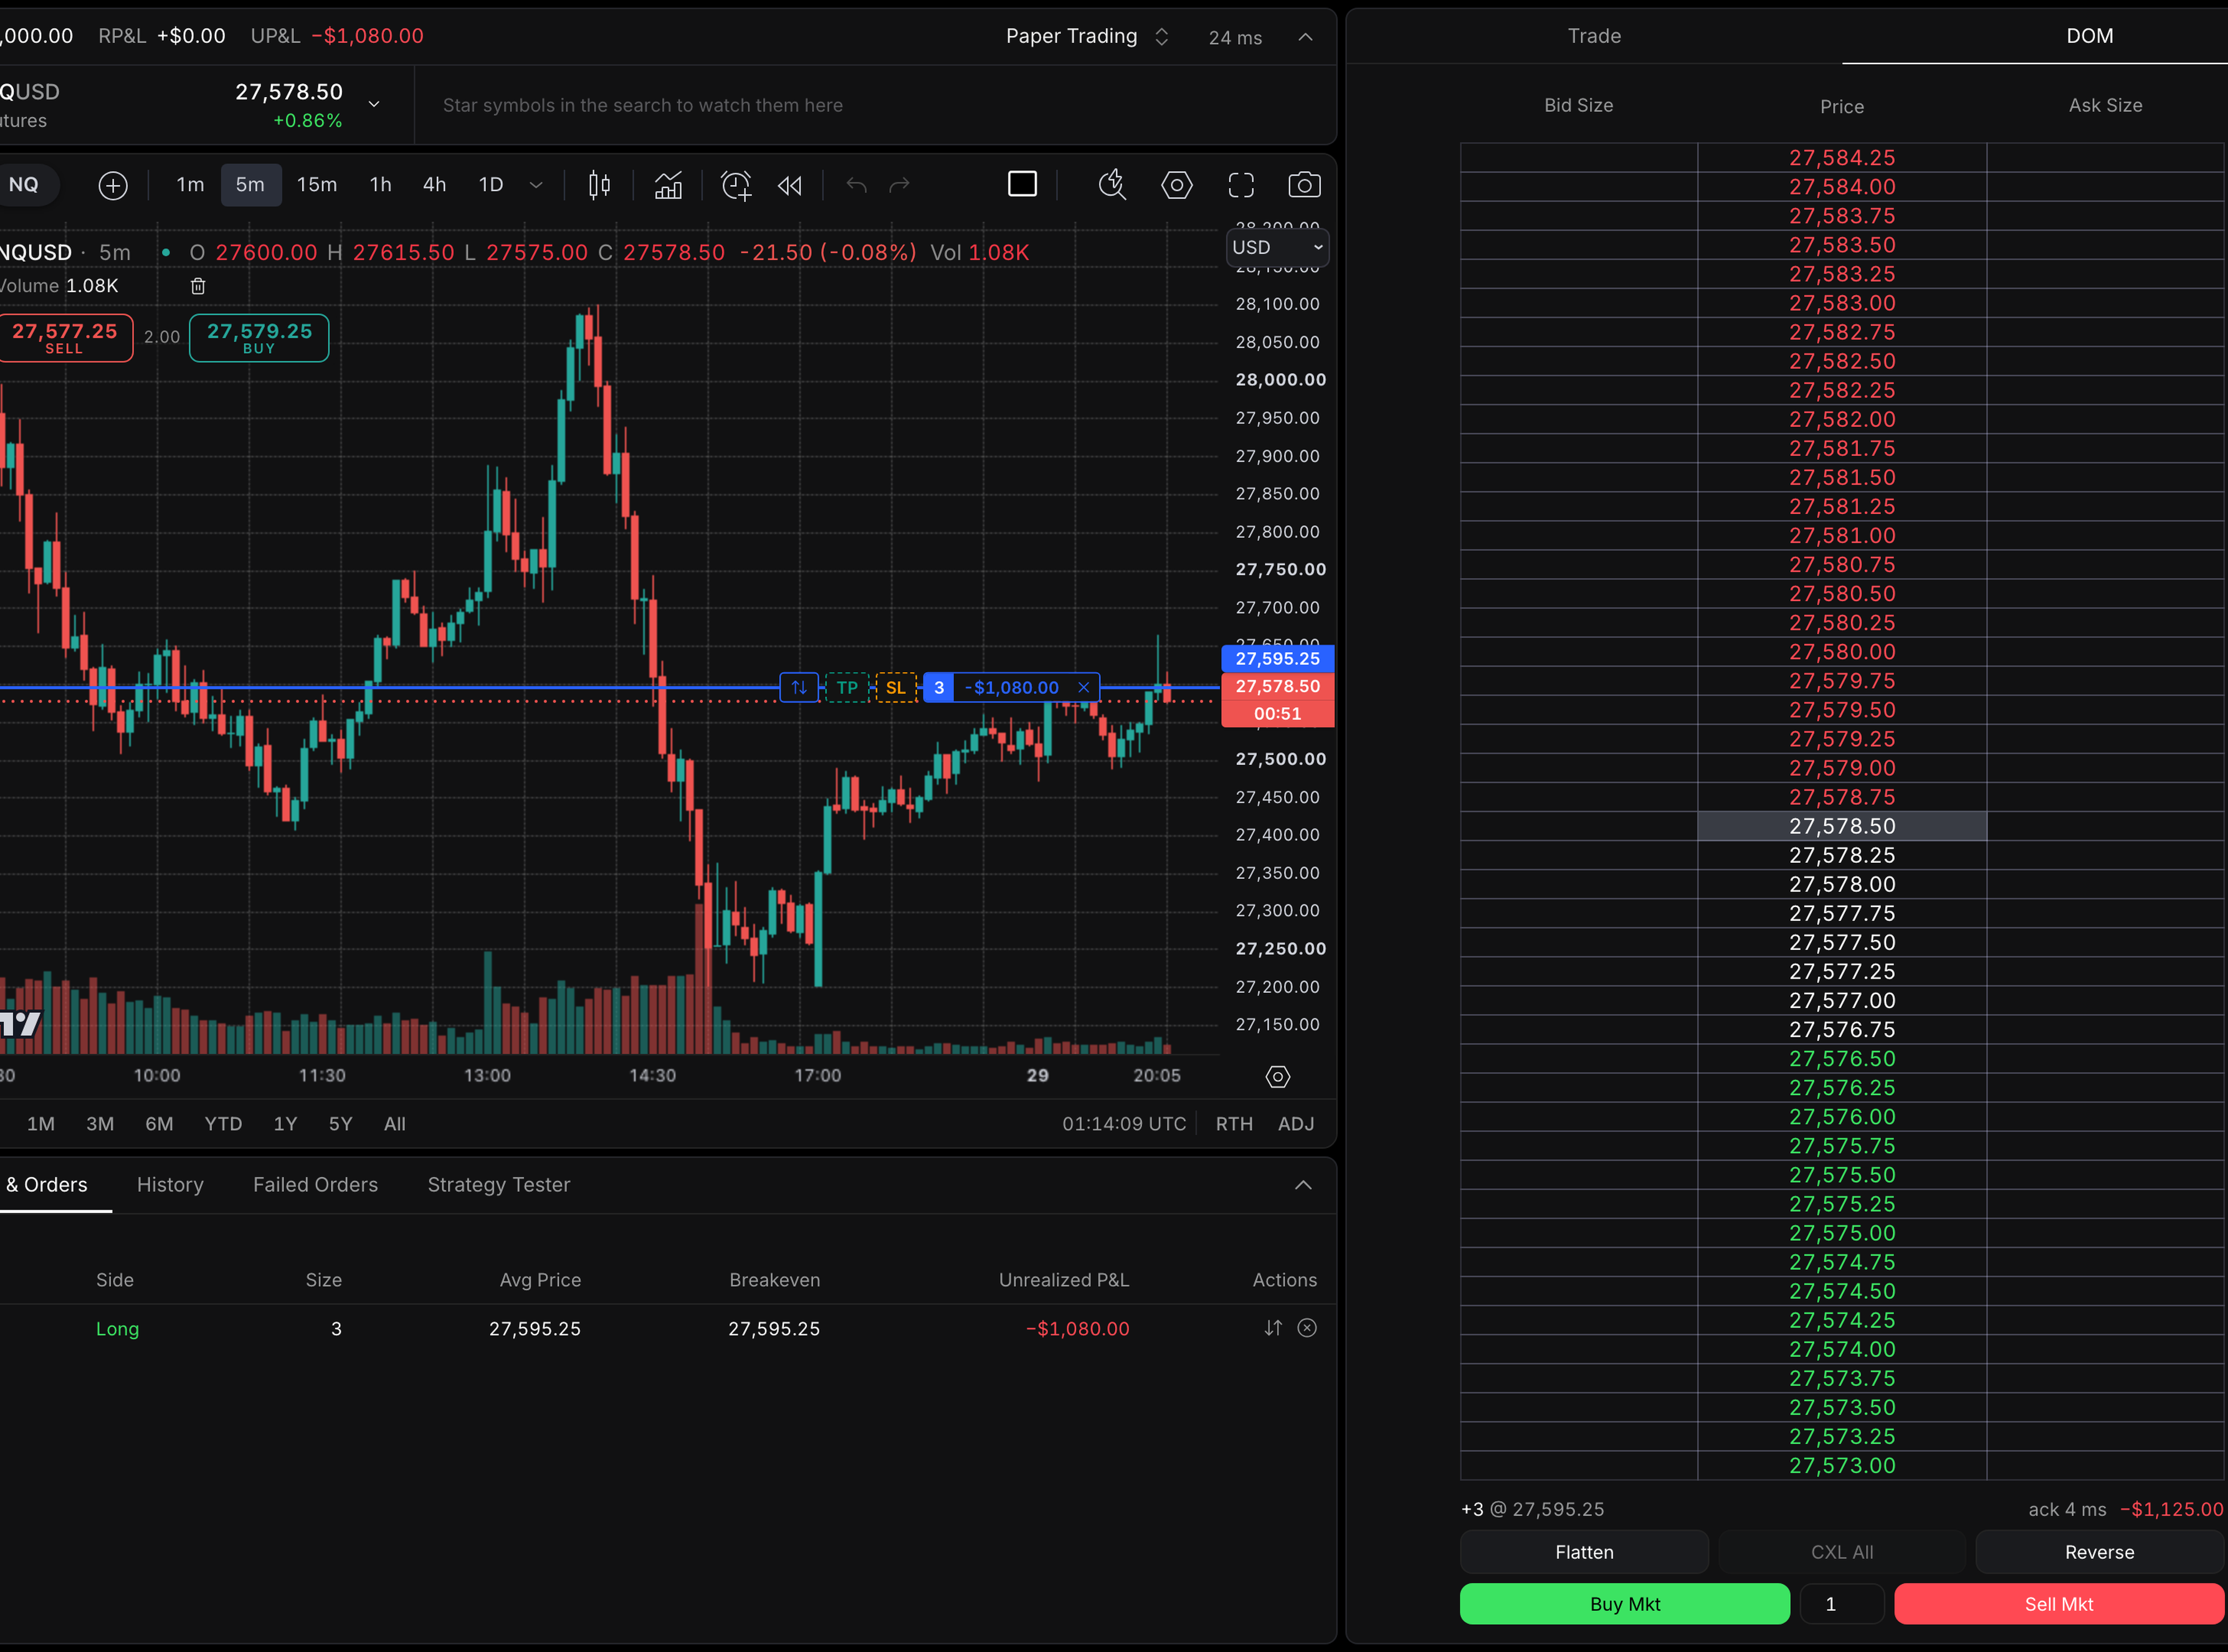The image size is (2228, 1652).
Task: Click the 01:14:09 UTC timezone clock
Action: [1124, 1124]
